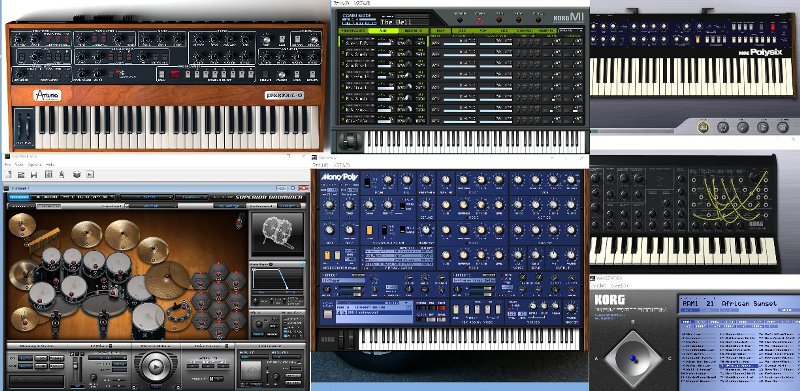Click the wheel block beside the Prophet keyboard

[x=24, y=128]
